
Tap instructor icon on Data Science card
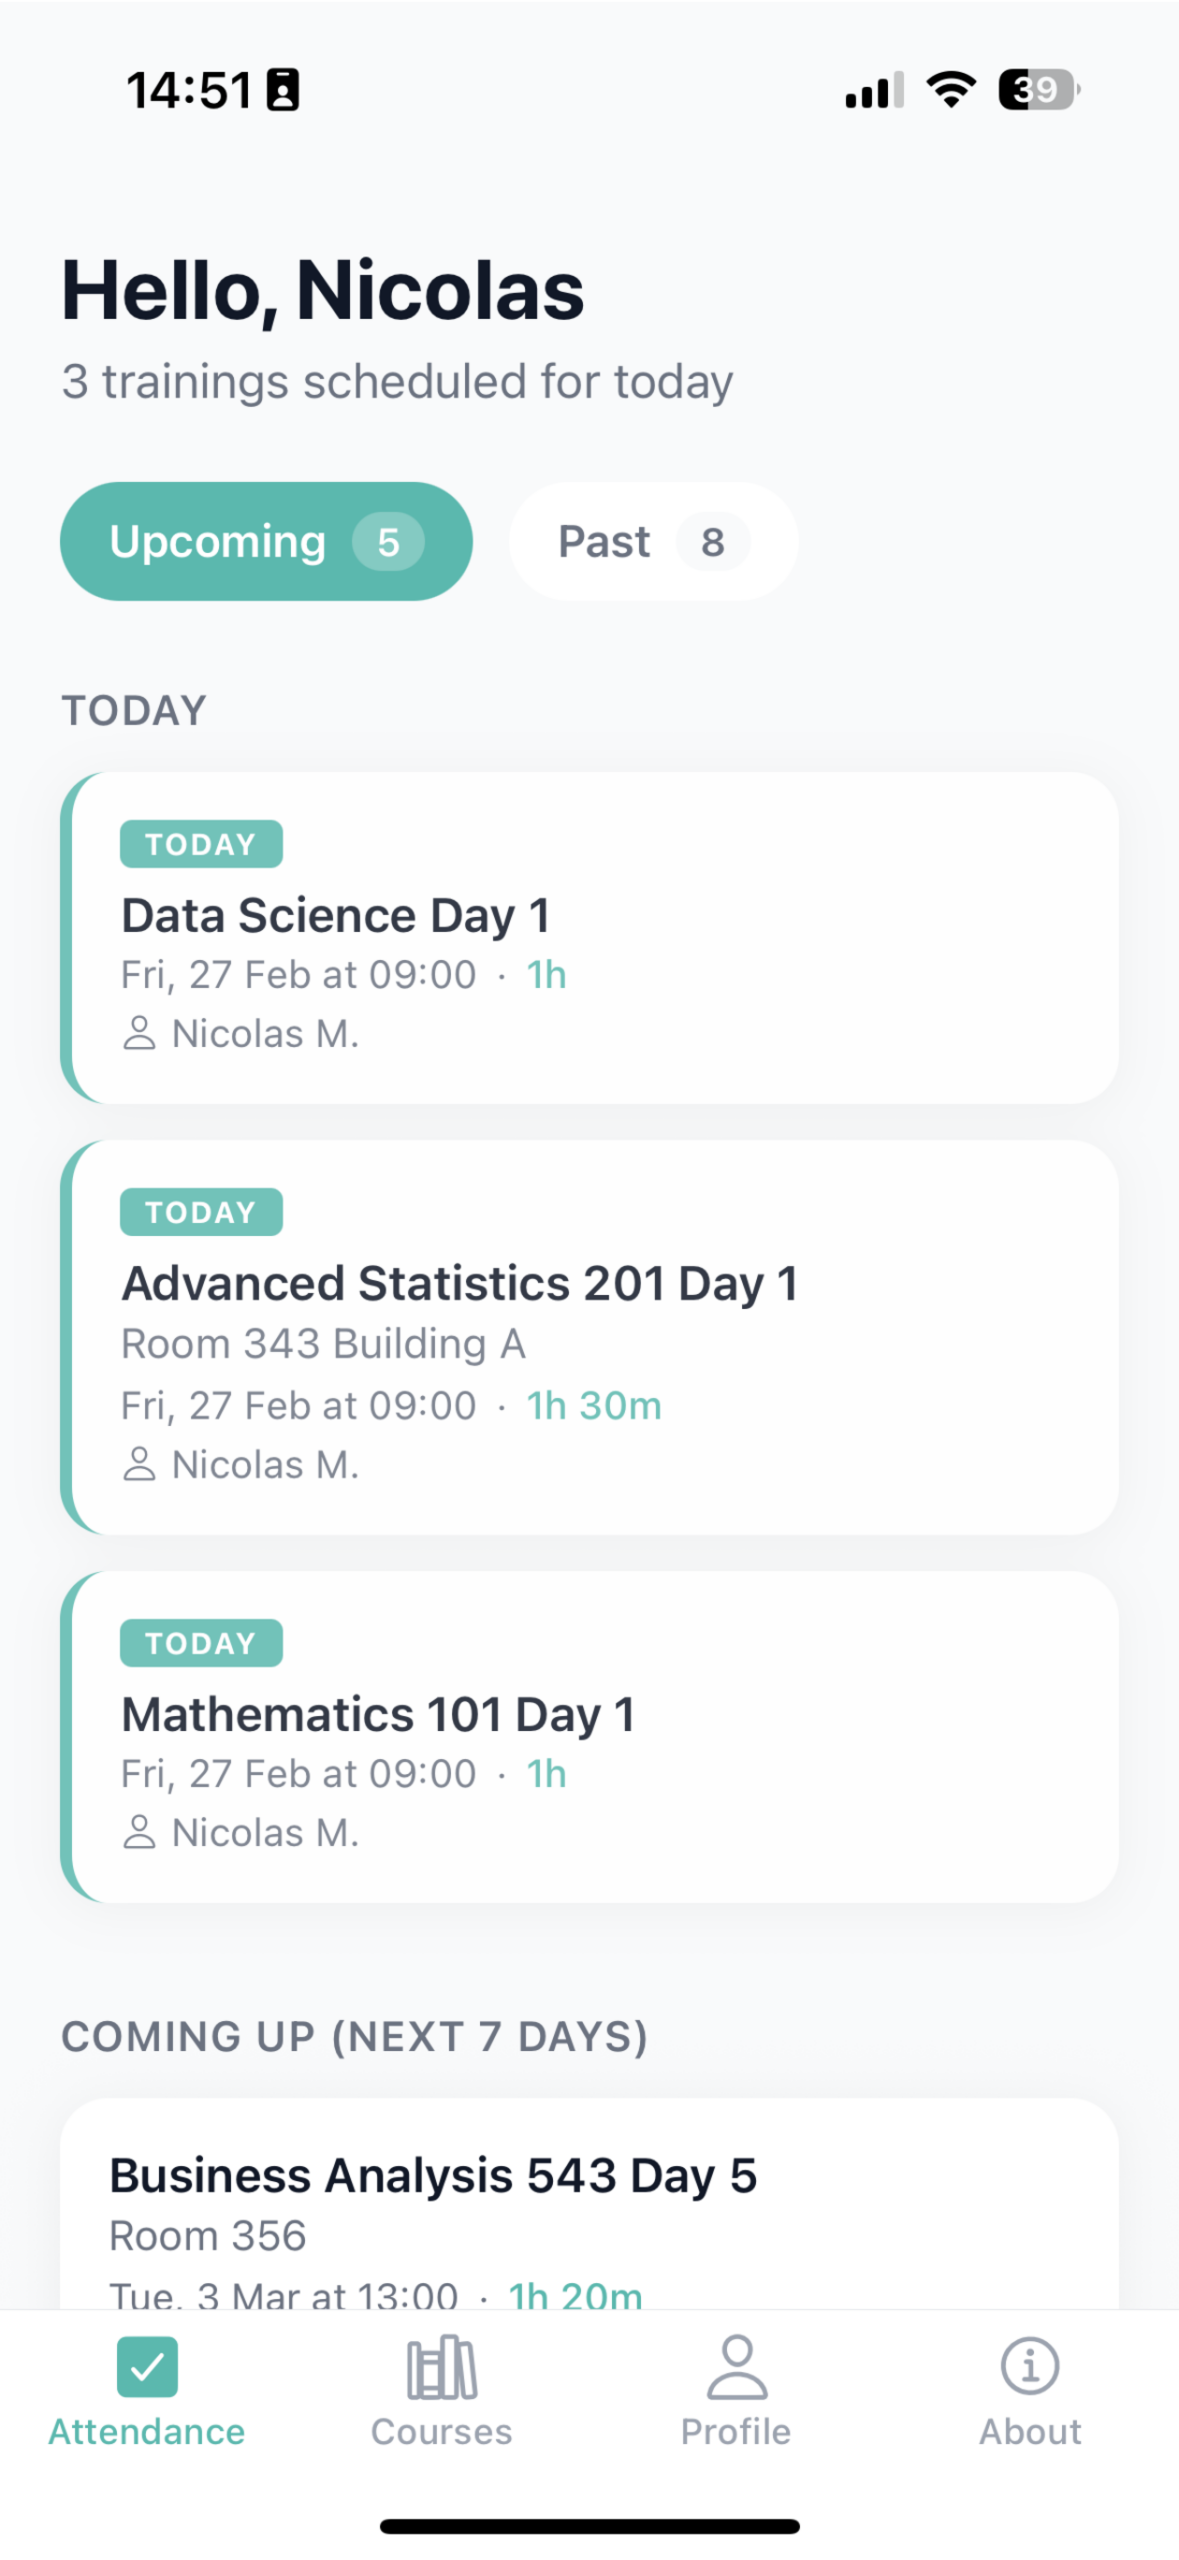(x=139, y=1033)
